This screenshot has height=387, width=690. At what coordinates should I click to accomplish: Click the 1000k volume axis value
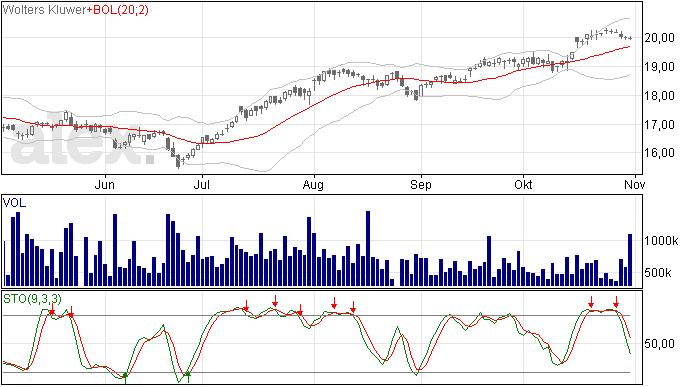[661, 241]
